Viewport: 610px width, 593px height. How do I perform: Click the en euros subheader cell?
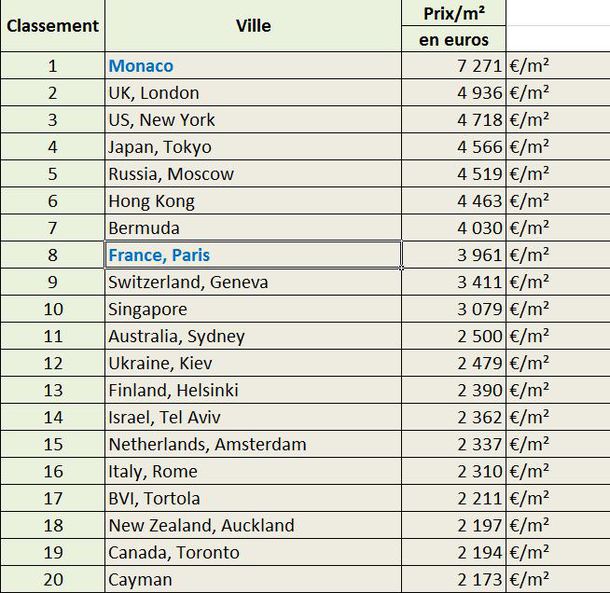point(454,39)
